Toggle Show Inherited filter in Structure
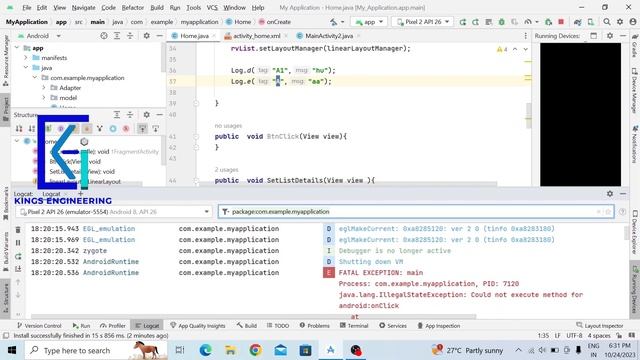Image resolution: width=640 pixels, height=360 pixels. pyautogui.click(x=100, y=129)
